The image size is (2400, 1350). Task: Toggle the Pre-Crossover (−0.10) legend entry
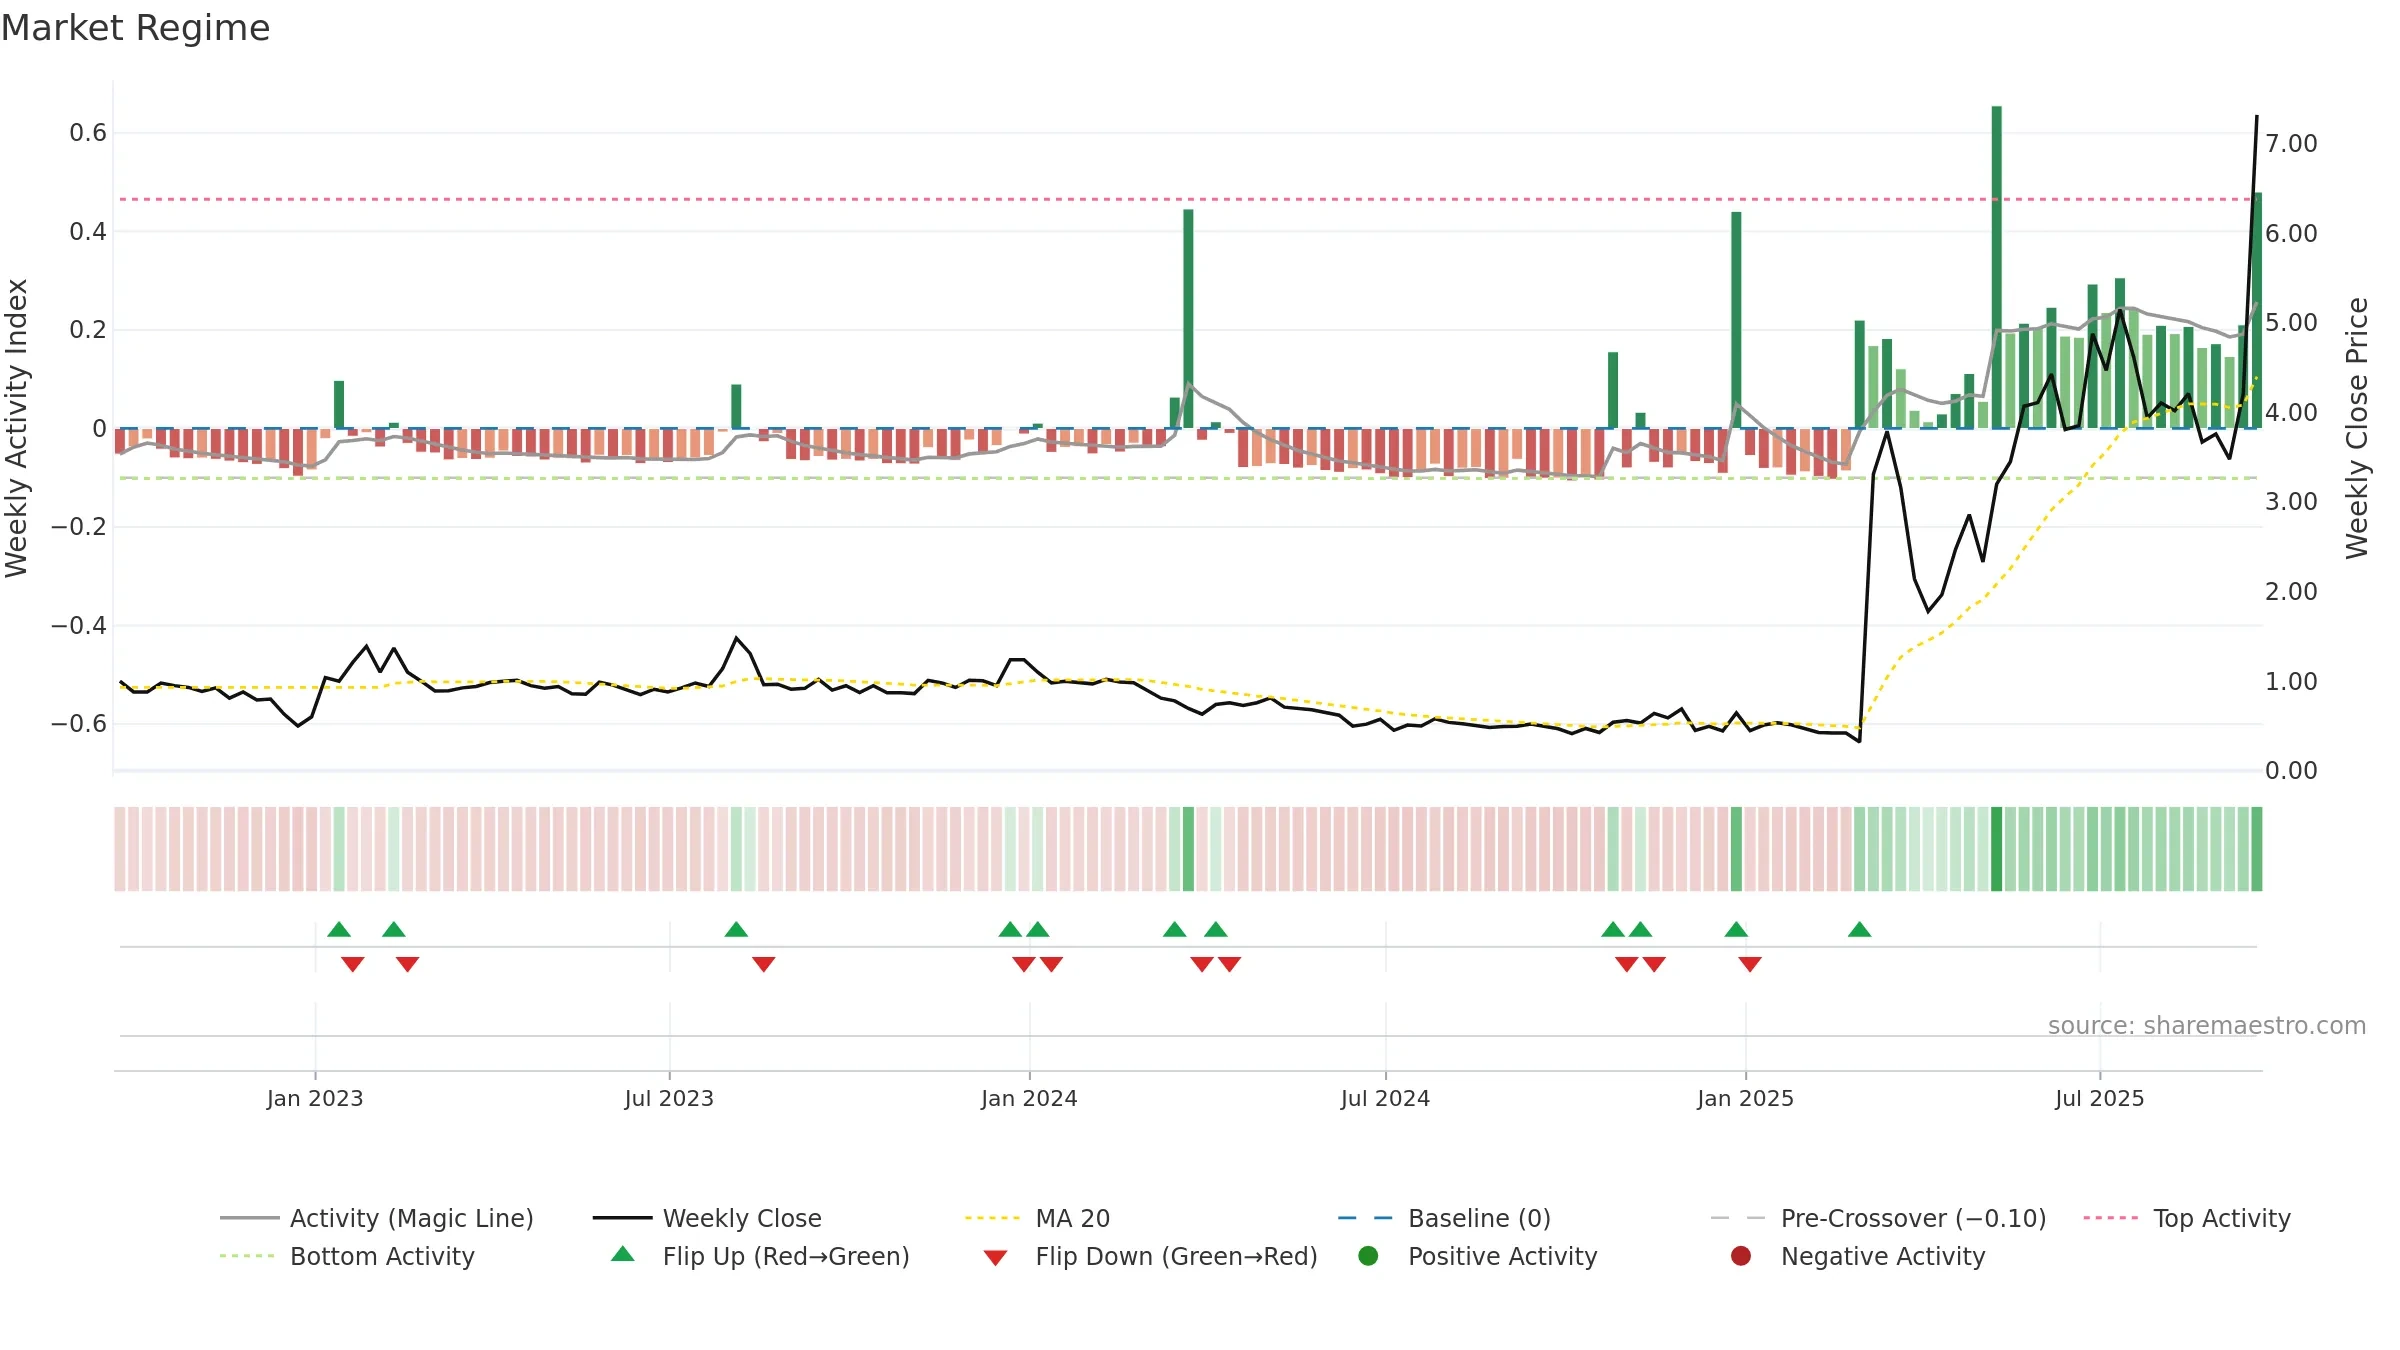[1878, 1218]
